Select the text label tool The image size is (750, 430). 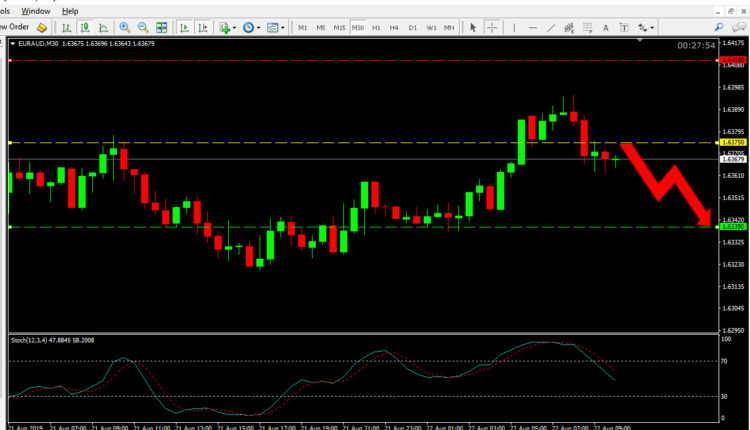pyautogui.click(x=624, y=28)
